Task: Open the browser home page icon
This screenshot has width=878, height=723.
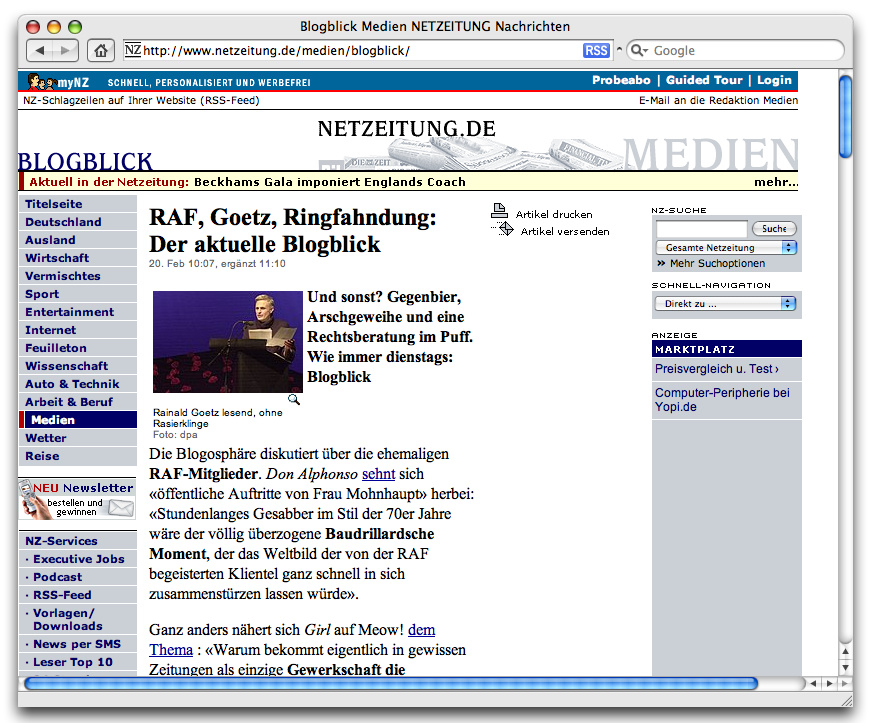Action: point(101,50)
